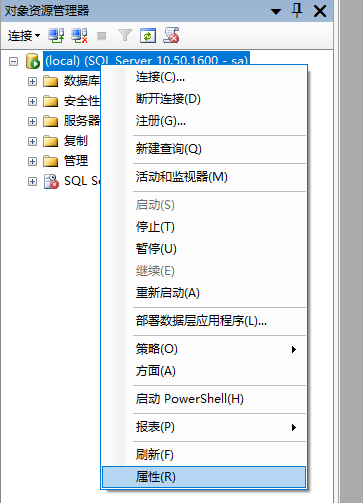
Task: Click the Filter funnel toolbar icon
Action: [125, 35]
